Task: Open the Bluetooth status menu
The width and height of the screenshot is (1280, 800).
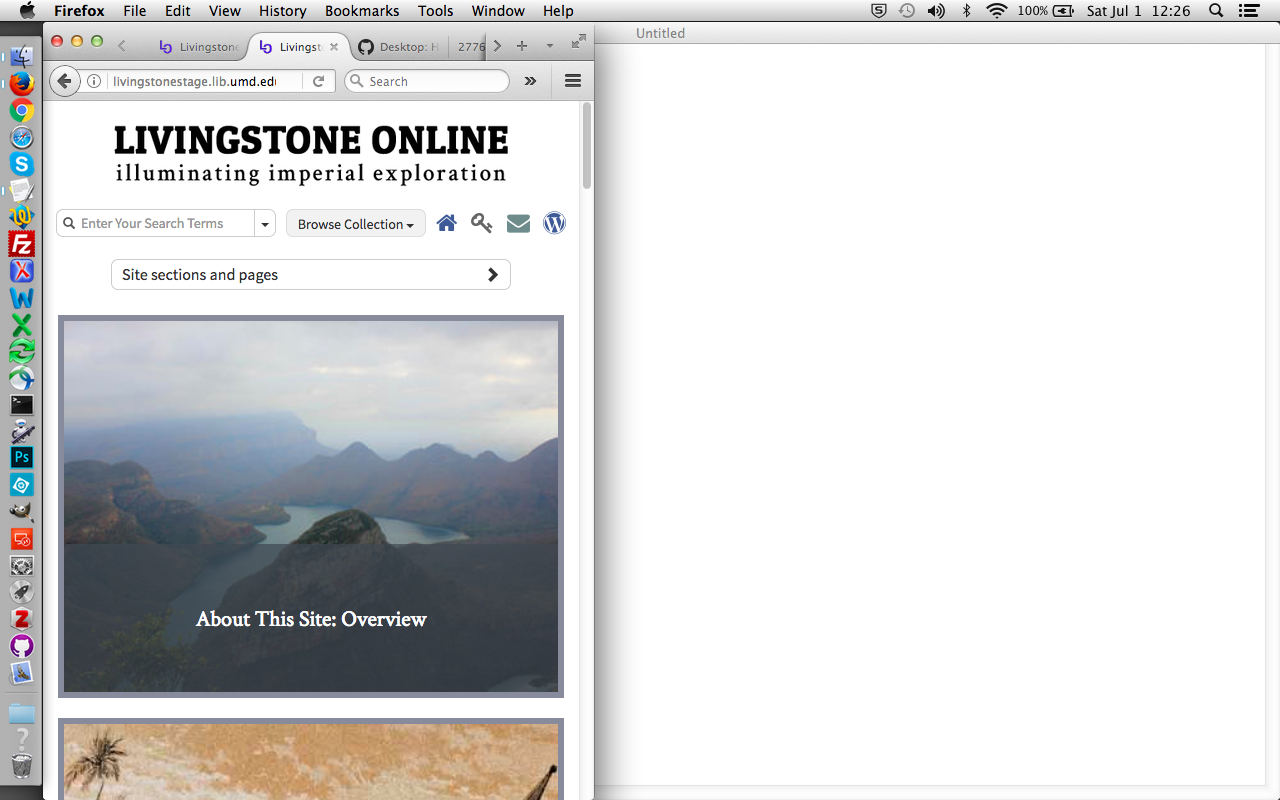Action: pyautogui.click(x=966, y=11)
